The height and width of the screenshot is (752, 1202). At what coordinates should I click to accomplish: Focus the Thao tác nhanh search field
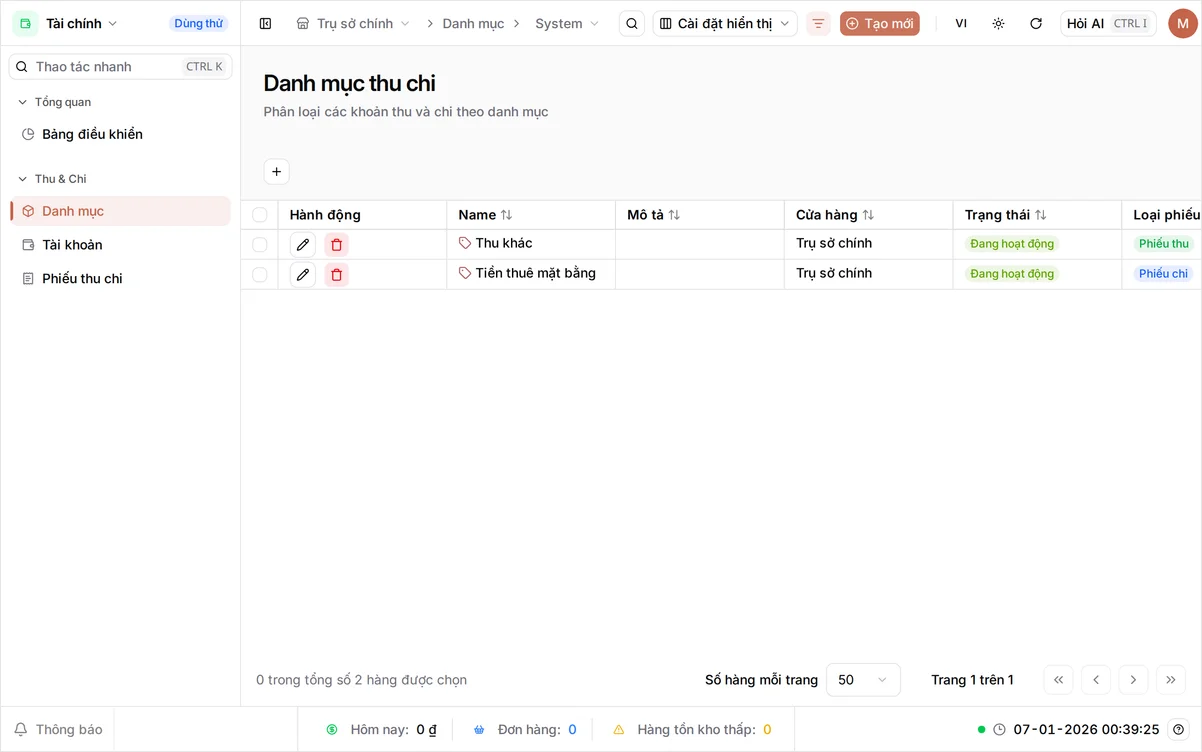(x=120, y=67)
